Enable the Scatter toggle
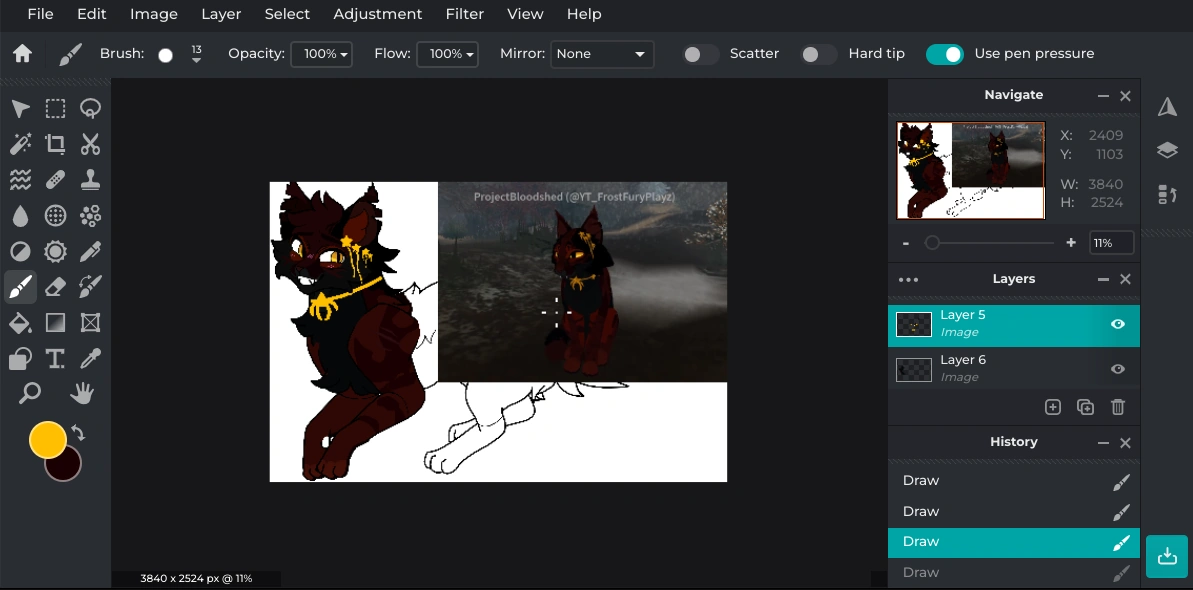 pyautogui.click(x=700, y=54)
